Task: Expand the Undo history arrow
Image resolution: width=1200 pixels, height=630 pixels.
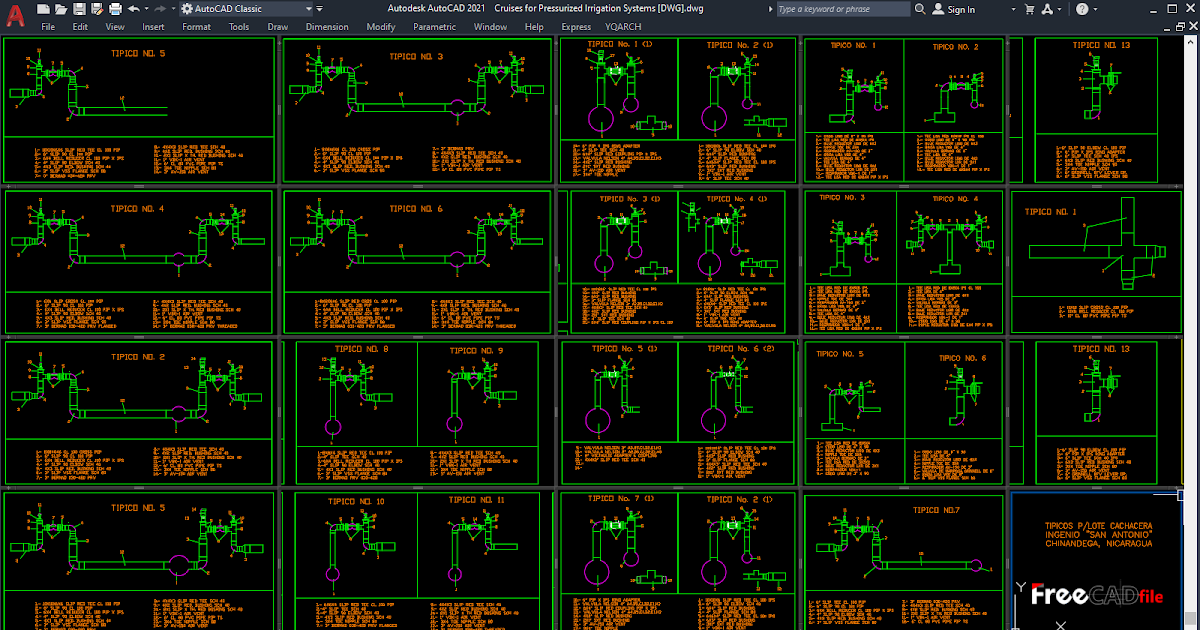Action: tap(145, 9)
